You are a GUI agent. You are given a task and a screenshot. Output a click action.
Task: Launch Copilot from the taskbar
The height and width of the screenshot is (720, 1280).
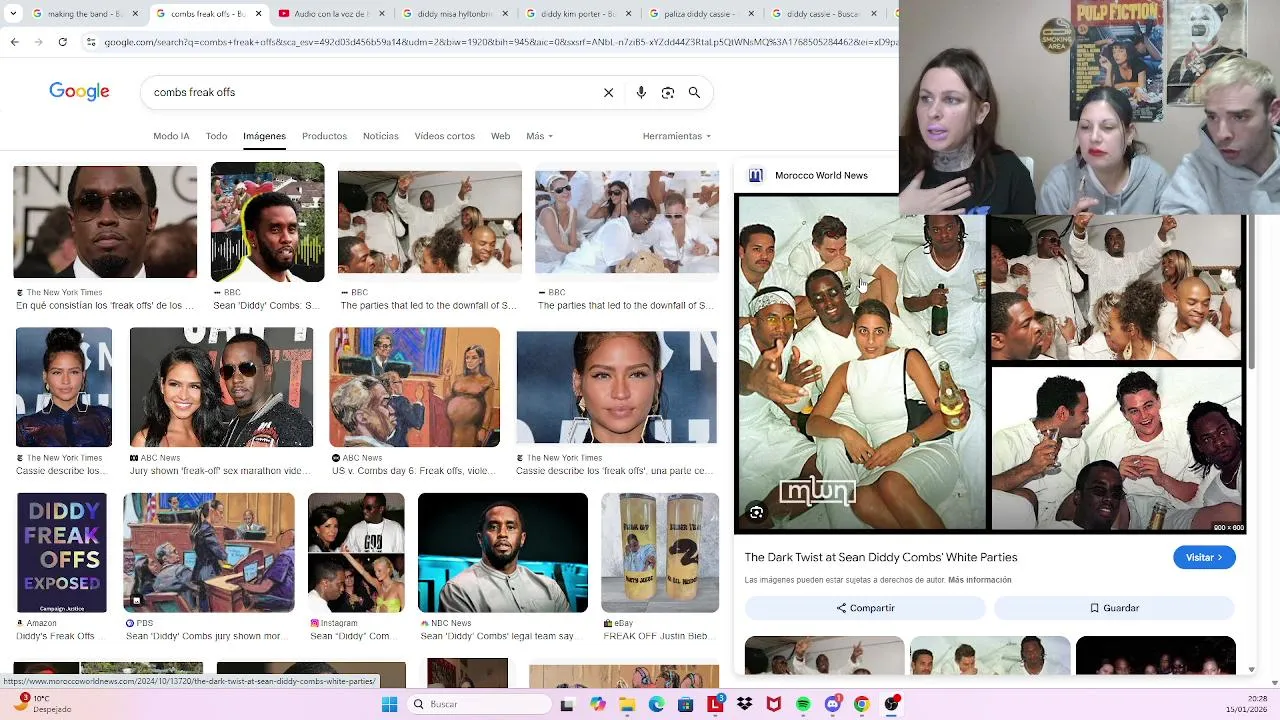[597, 704]
